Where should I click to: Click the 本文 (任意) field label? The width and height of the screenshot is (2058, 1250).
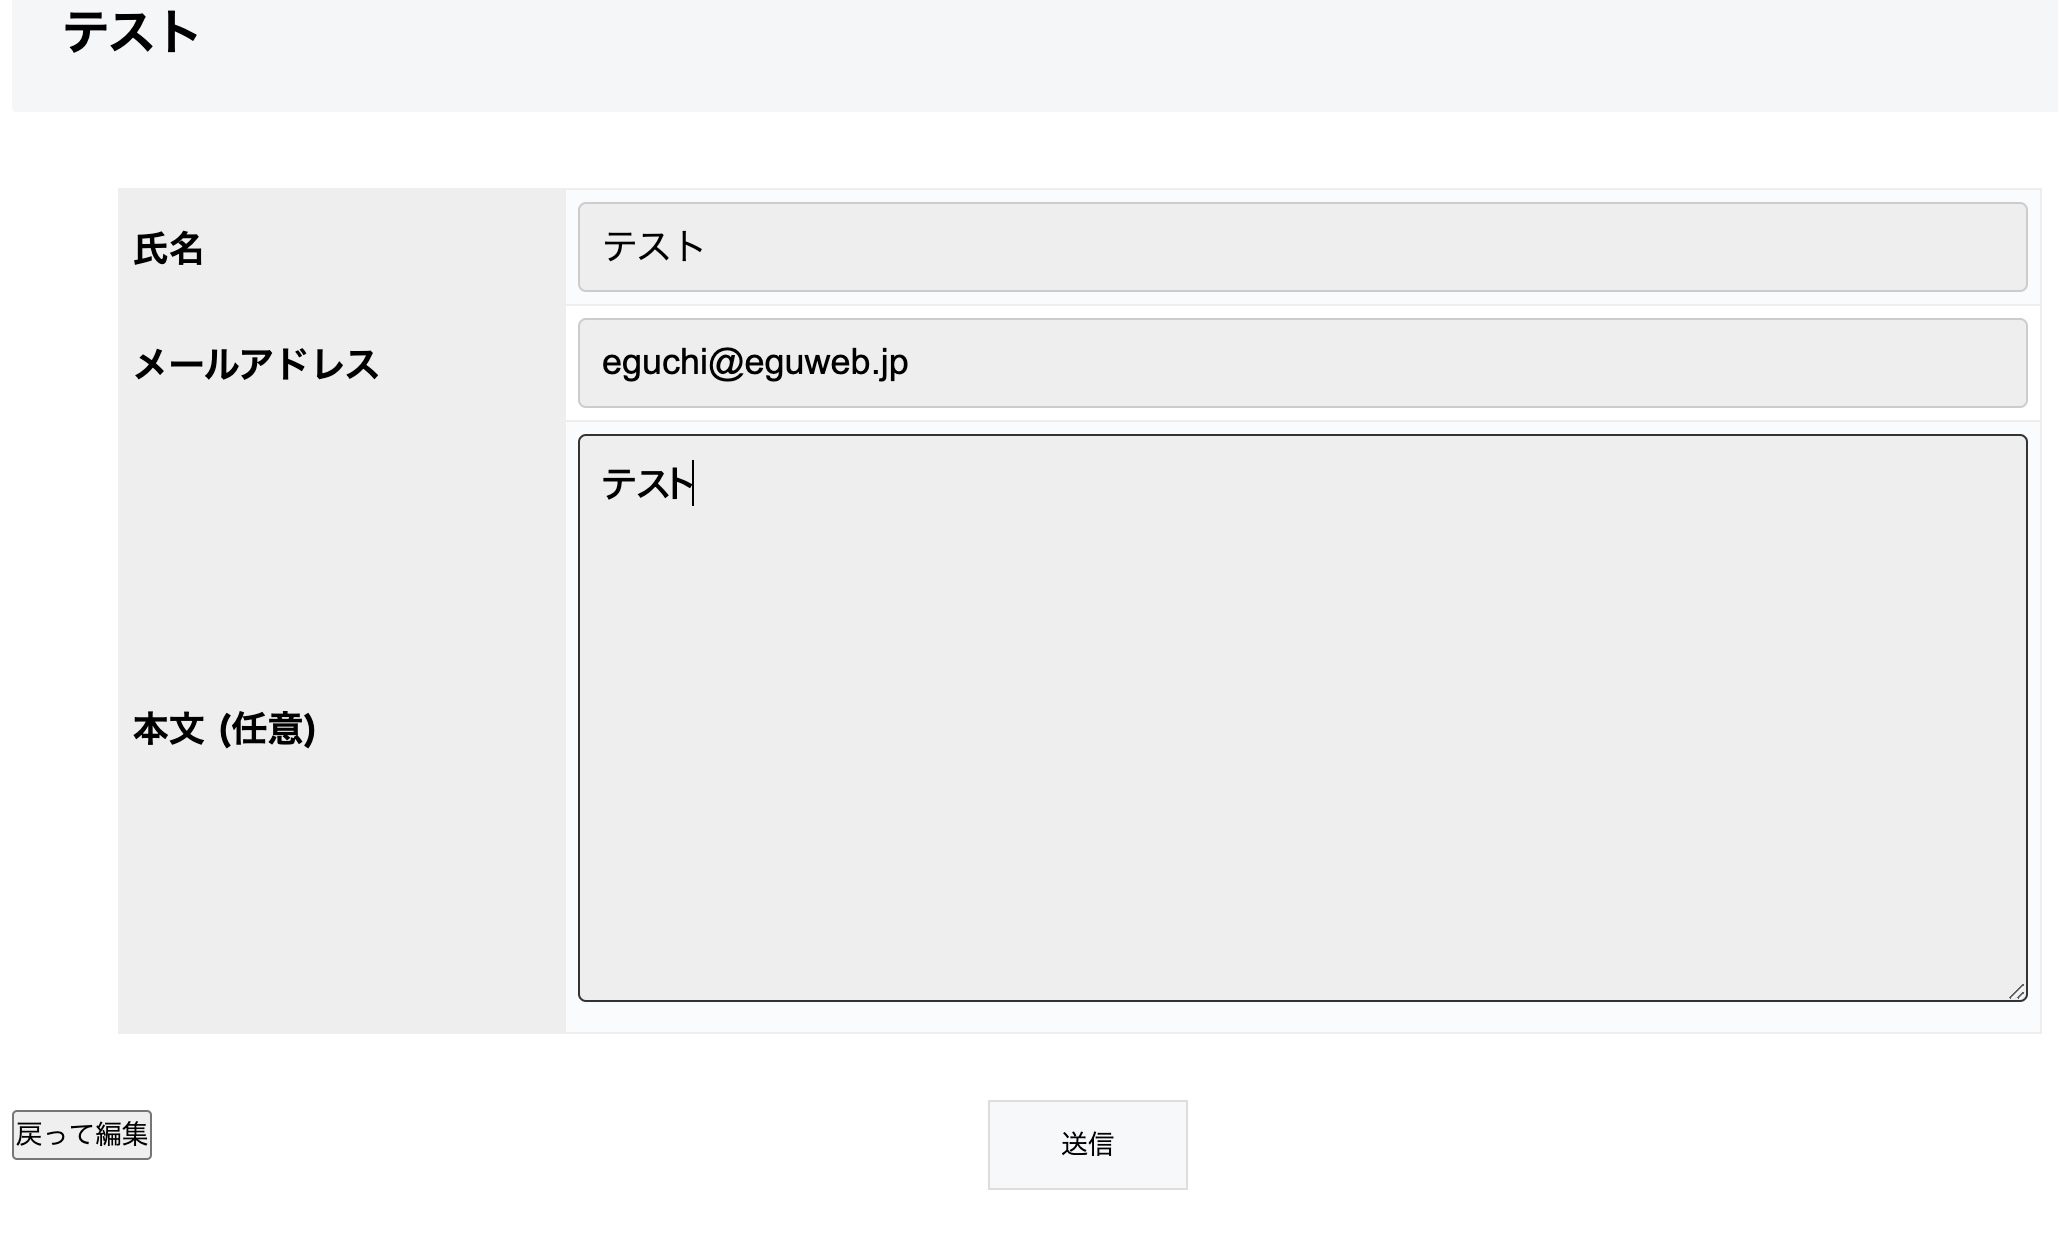[224, 729]
